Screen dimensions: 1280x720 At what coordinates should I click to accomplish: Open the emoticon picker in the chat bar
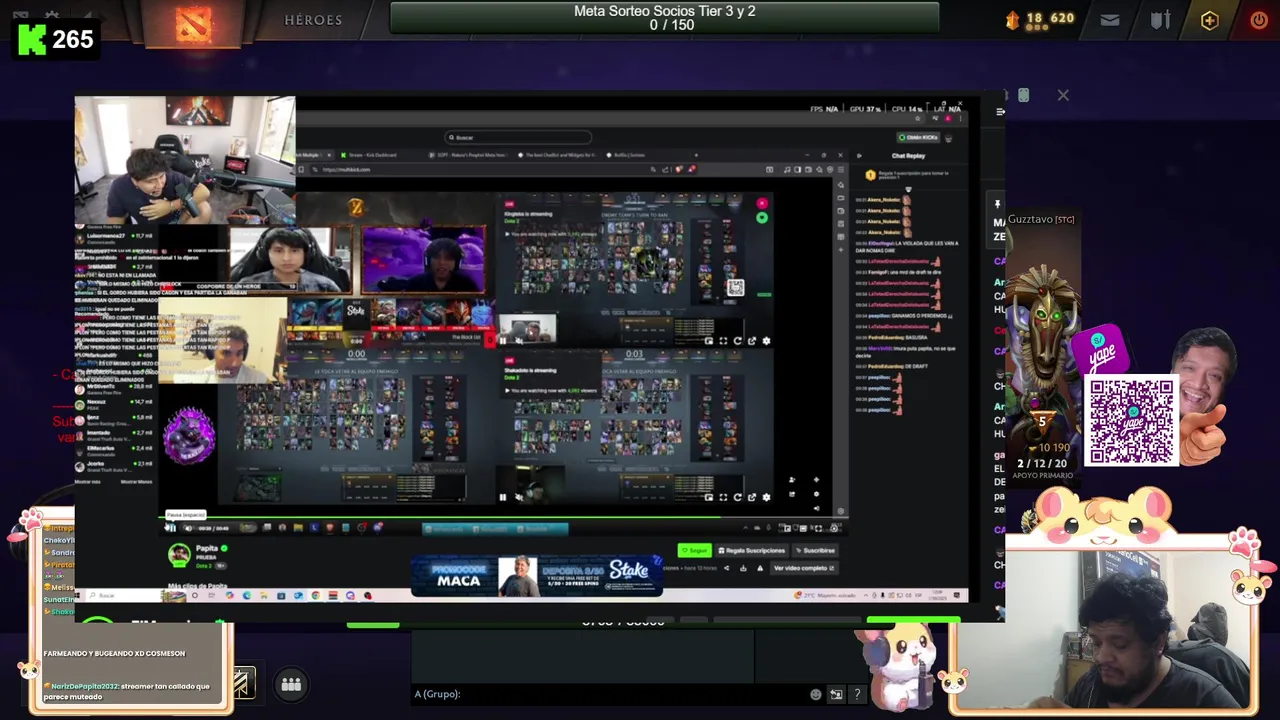[x=816, y=694]
